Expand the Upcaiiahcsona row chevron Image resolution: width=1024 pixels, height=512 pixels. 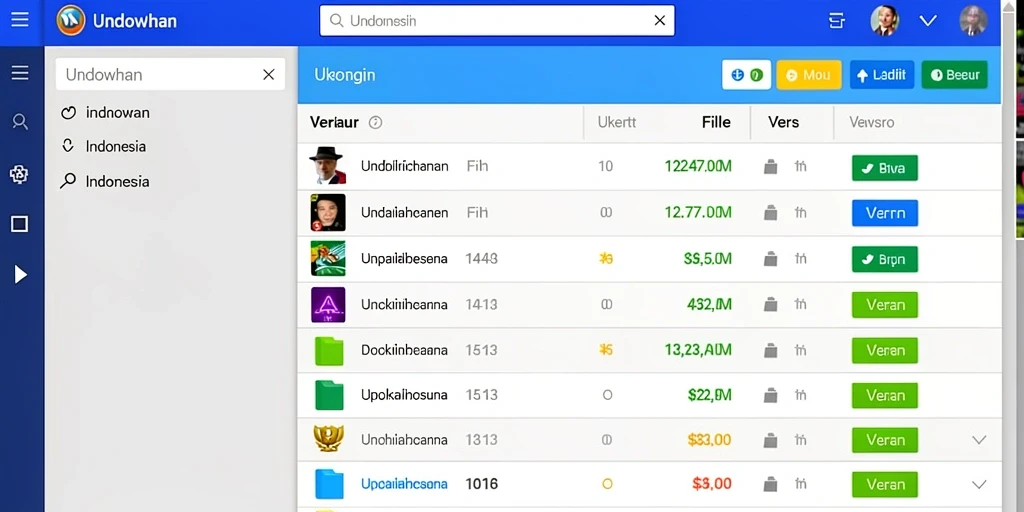[978, 485]
